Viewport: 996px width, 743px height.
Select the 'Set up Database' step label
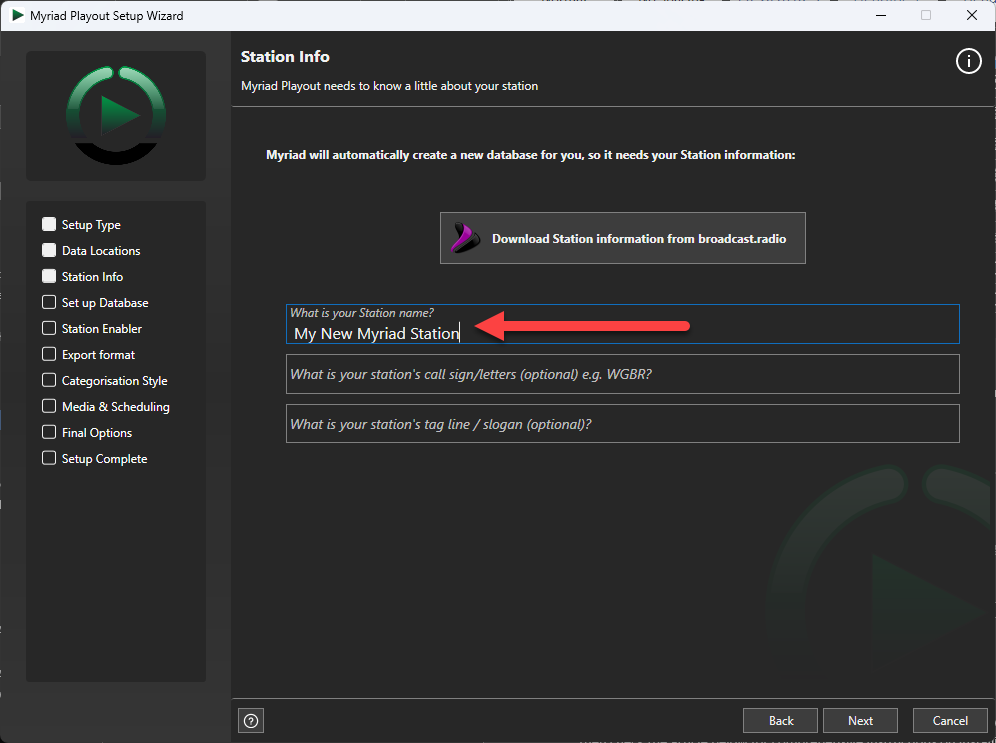coord(105,303)
